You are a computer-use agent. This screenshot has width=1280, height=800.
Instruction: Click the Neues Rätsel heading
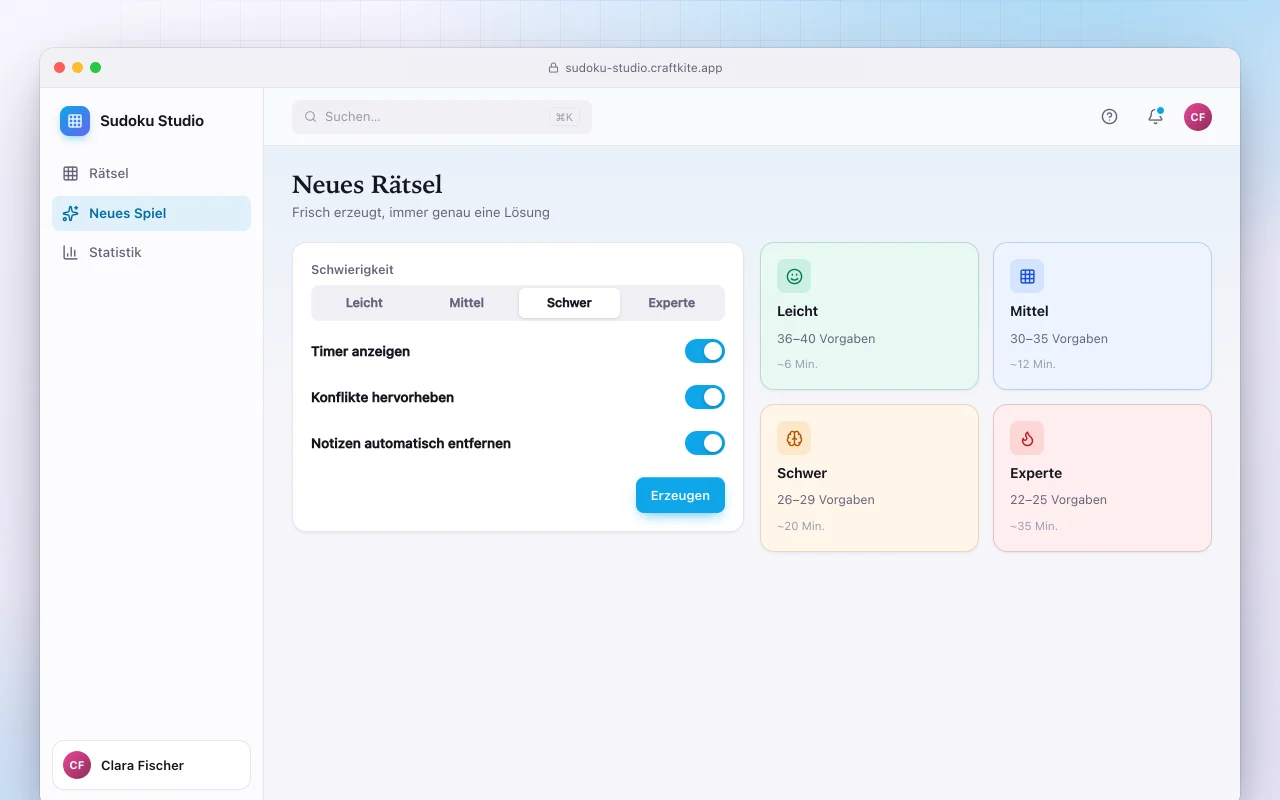pyautogui.click(x=367, y=184)
